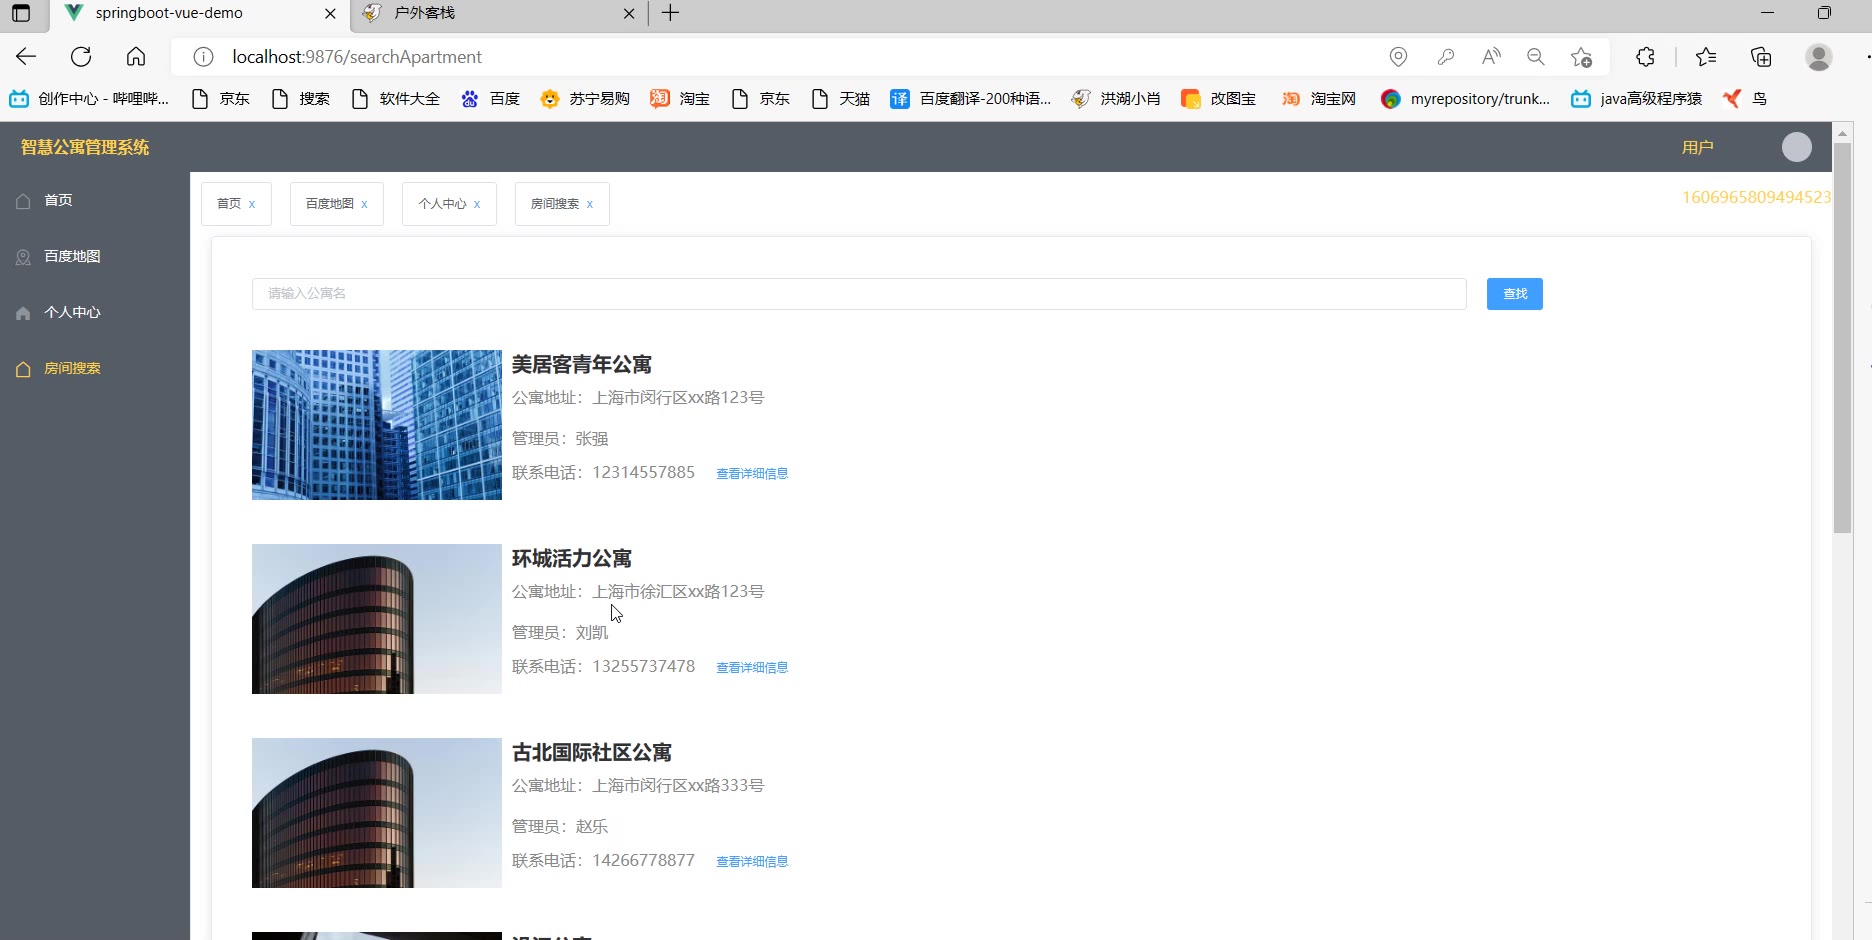The image size is (1872, 940).
Task: Open 百度翻译 bookmark
Action: pos(971,99)
